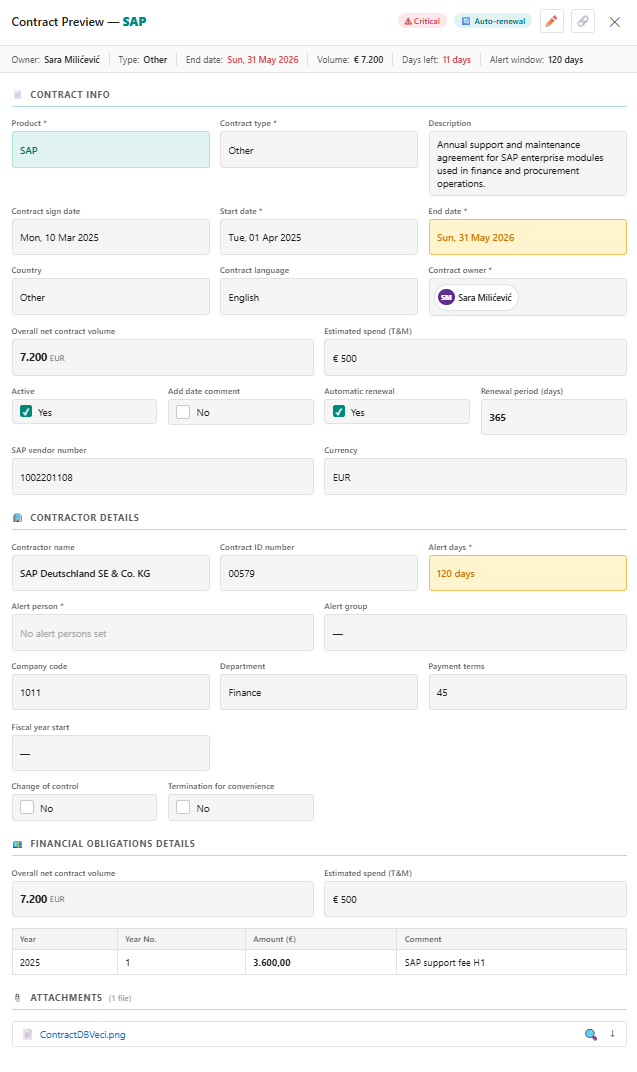The image size is (637, 1072).
Task: Click the Alert person field
Action: [x=163, y=632]
